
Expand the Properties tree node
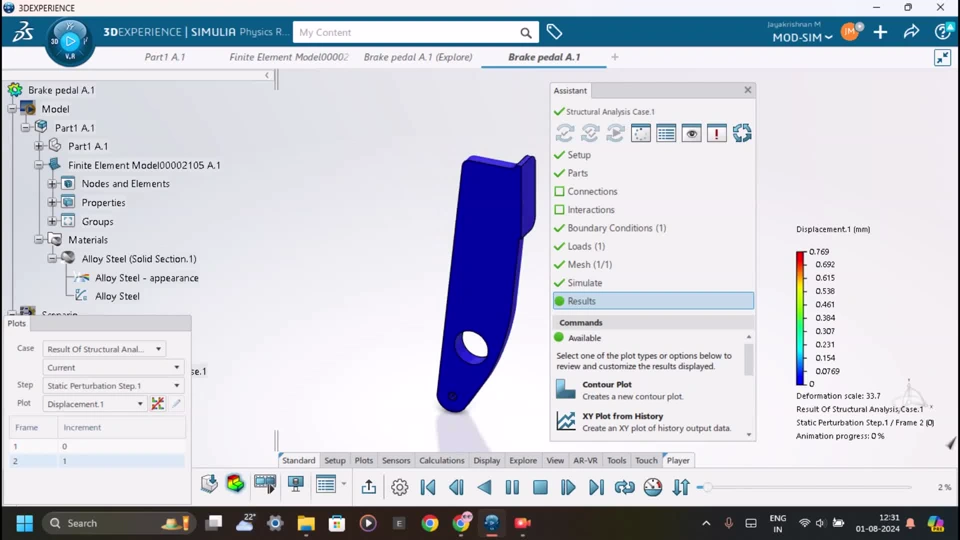point(52,203)
